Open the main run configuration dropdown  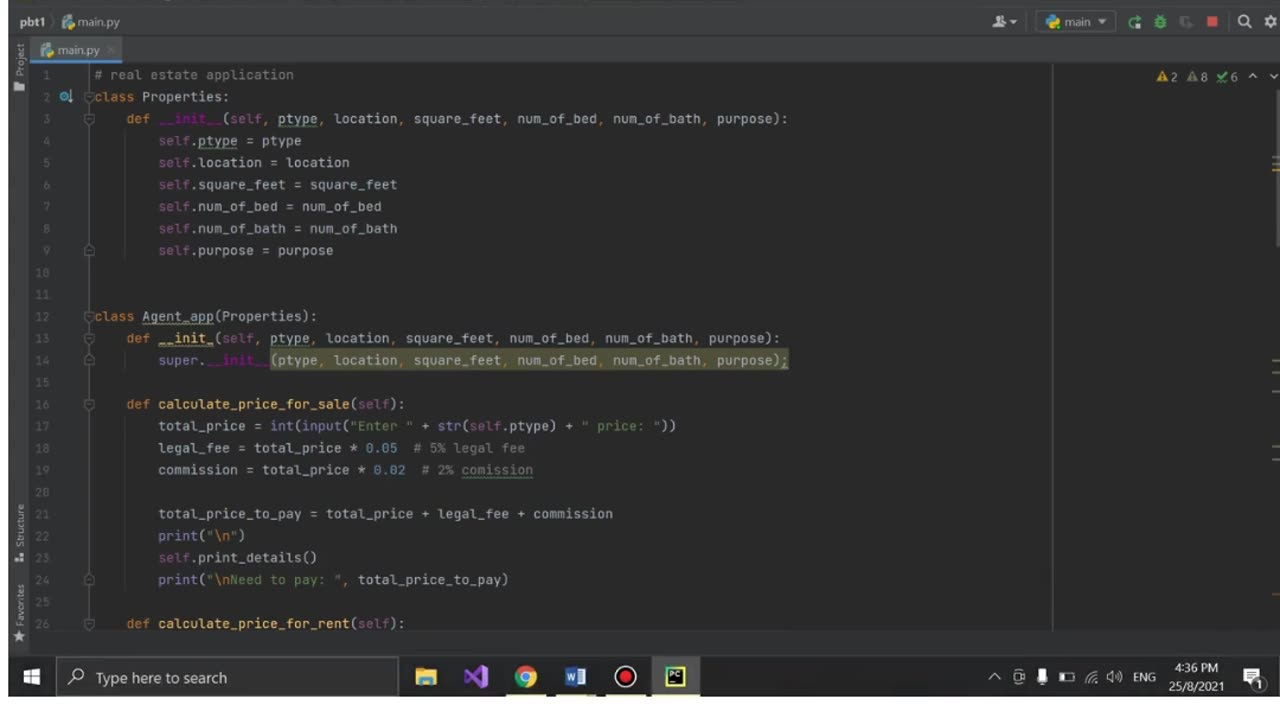1075,21
